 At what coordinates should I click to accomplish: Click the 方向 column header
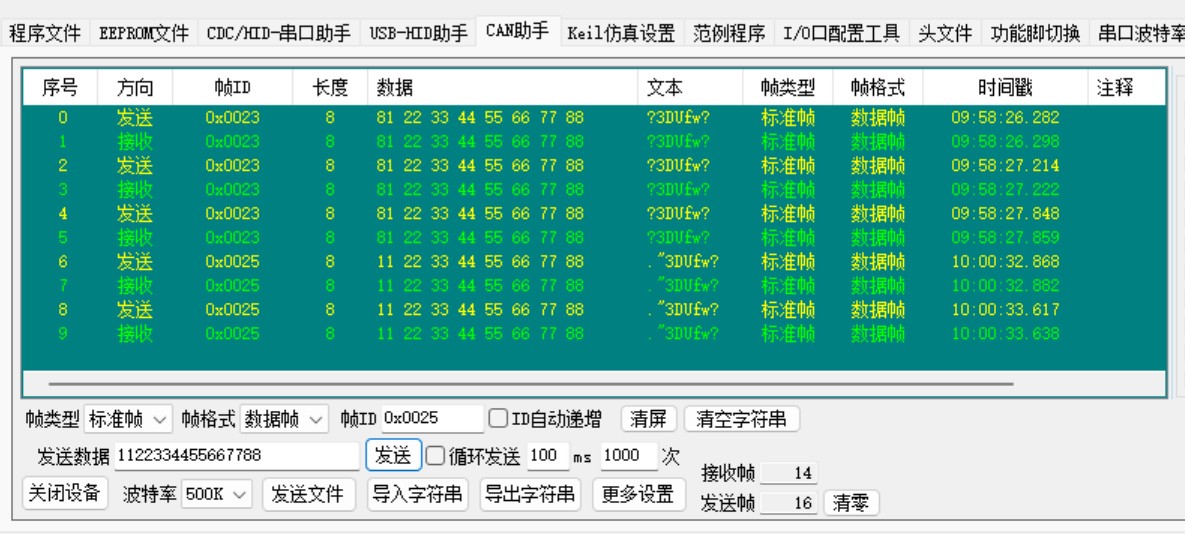135,88
